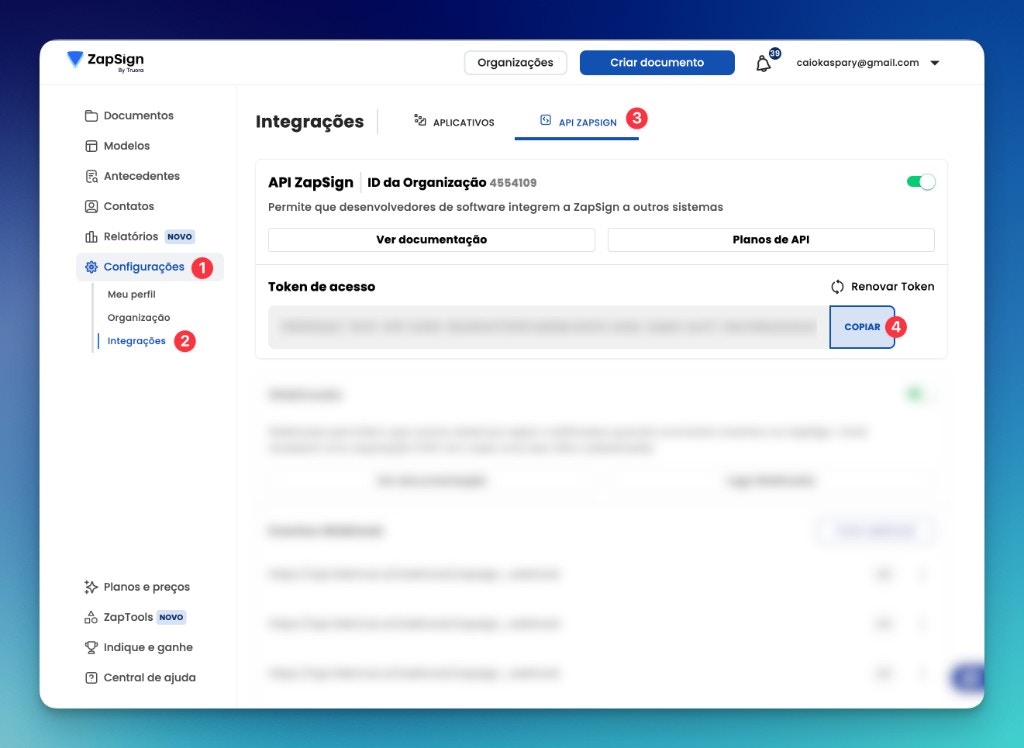
Task: Click COPIAR to copy the access token
Action: point(861,327)
